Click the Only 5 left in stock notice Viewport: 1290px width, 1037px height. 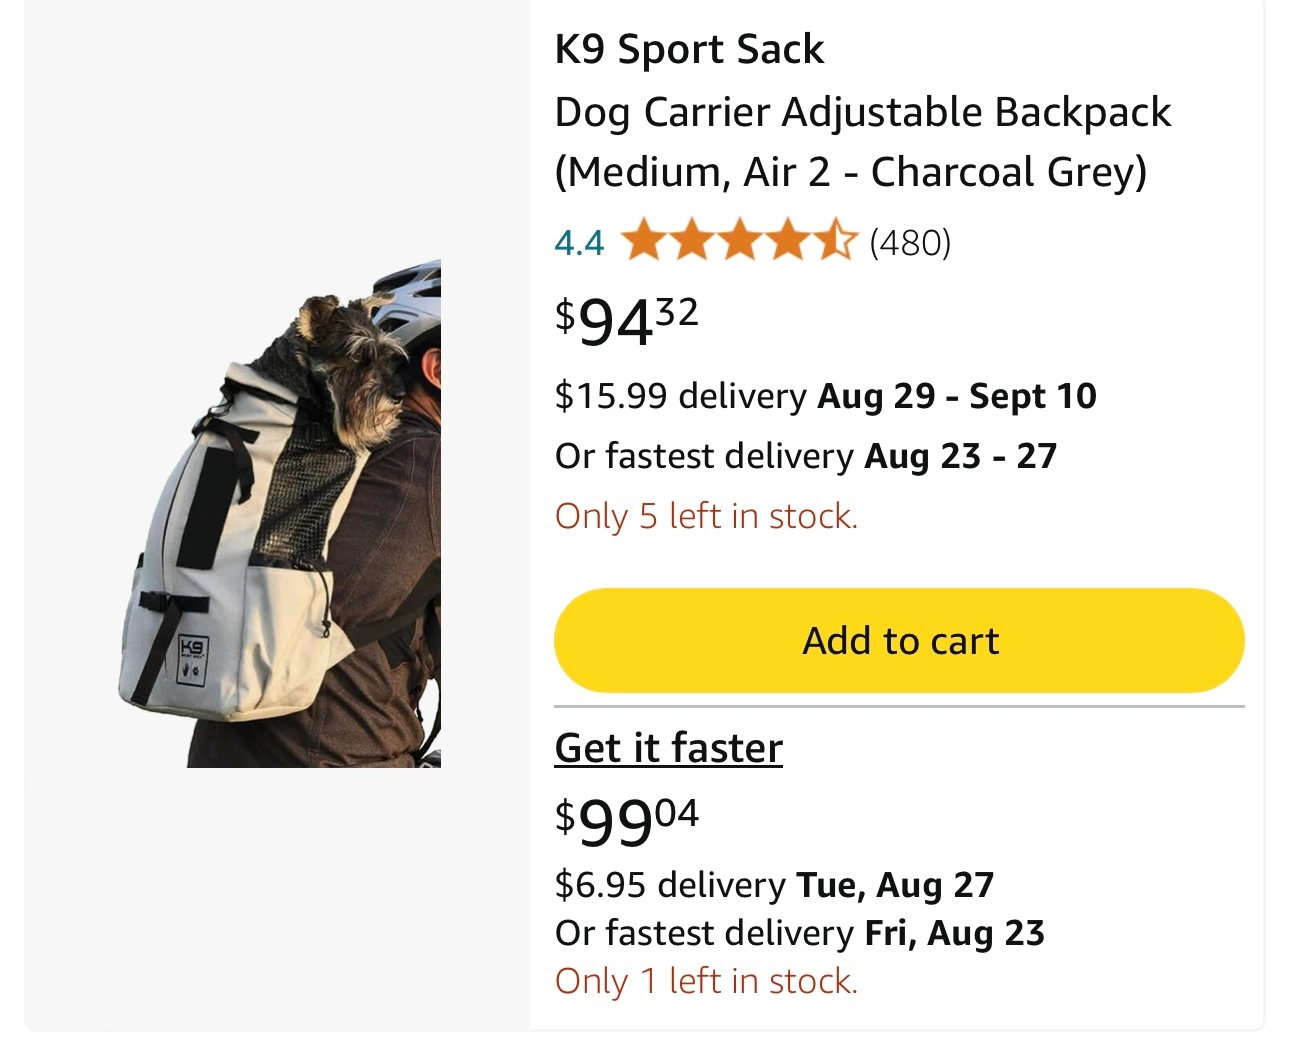tap(706, 516)
